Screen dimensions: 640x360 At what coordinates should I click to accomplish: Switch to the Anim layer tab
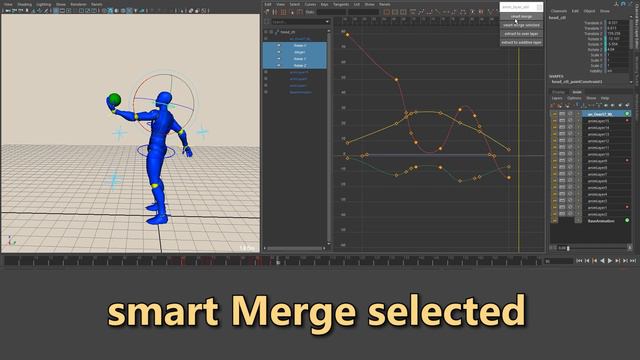pyautogui.click(x=577, y=92)
